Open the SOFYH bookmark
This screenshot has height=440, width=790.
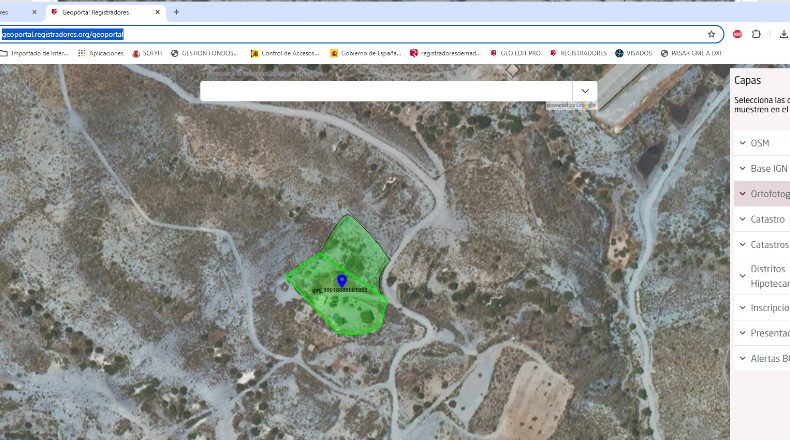click(147, 53)
